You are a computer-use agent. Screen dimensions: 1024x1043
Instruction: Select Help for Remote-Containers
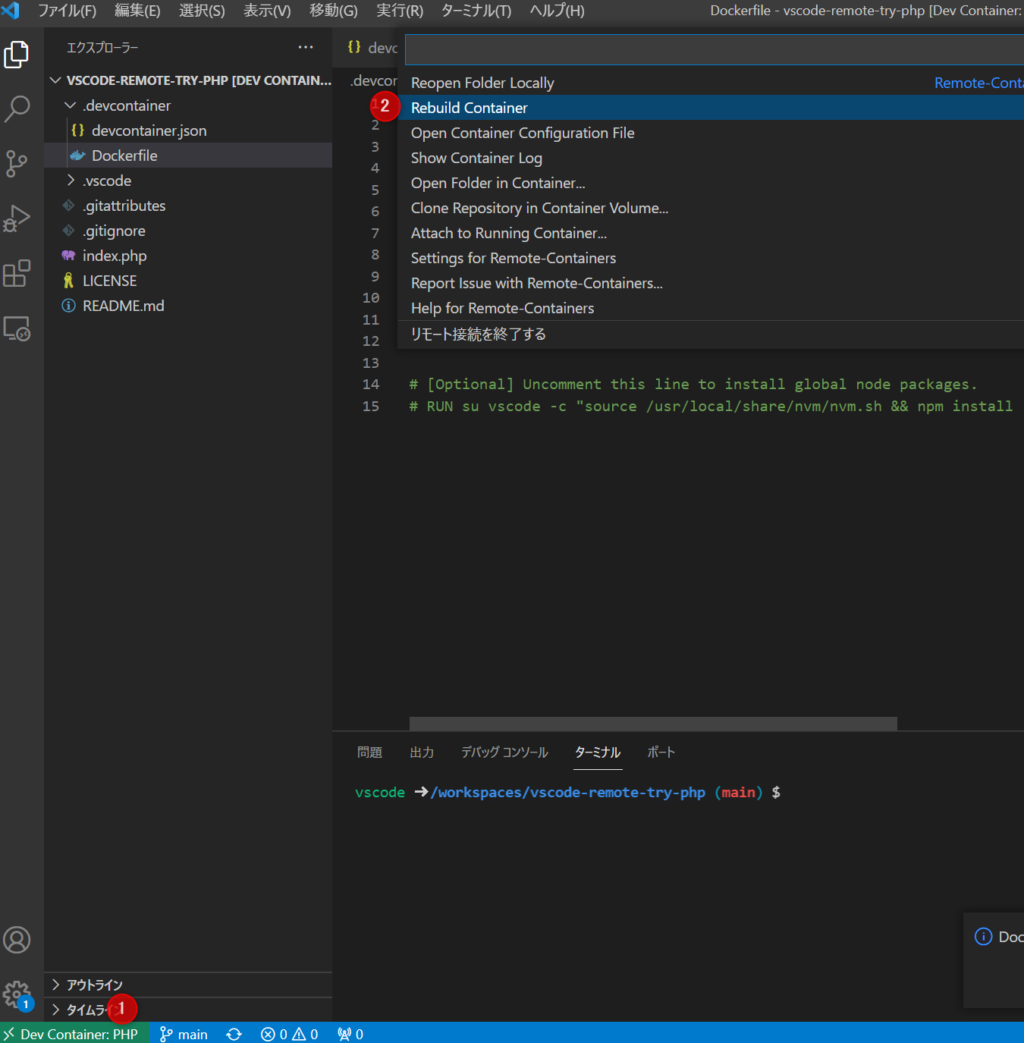click(x=711, y=309)
